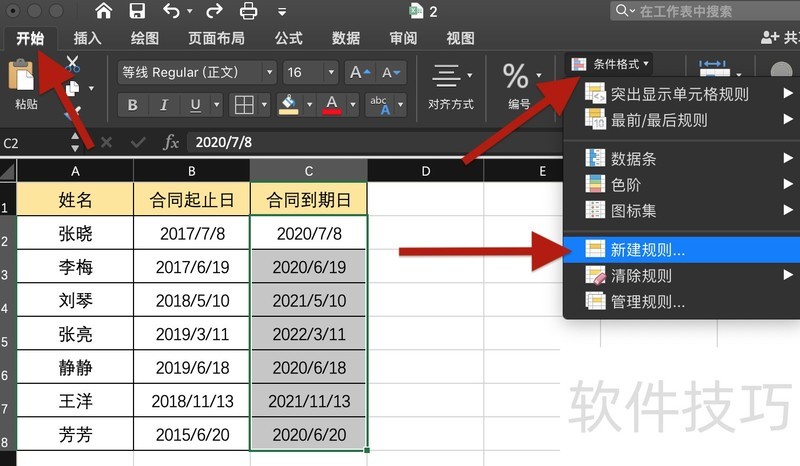
Task: Open the 图标集 submenu
Action: pos(682,210)
